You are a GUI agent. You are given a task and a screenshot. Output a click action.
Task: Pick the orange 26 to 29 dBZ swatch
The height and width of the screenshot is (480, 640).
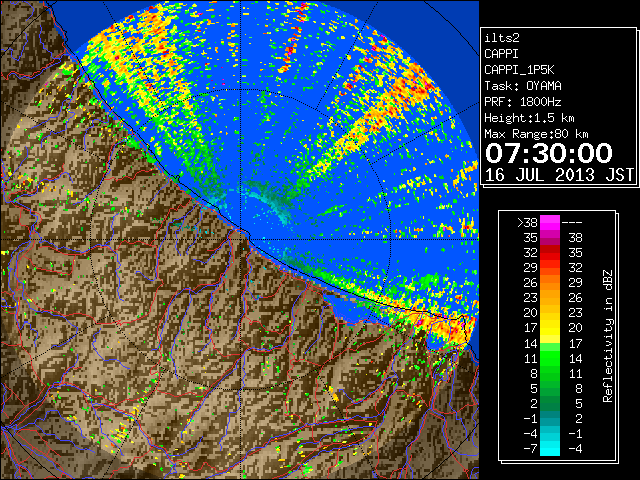tap(550, 283)
